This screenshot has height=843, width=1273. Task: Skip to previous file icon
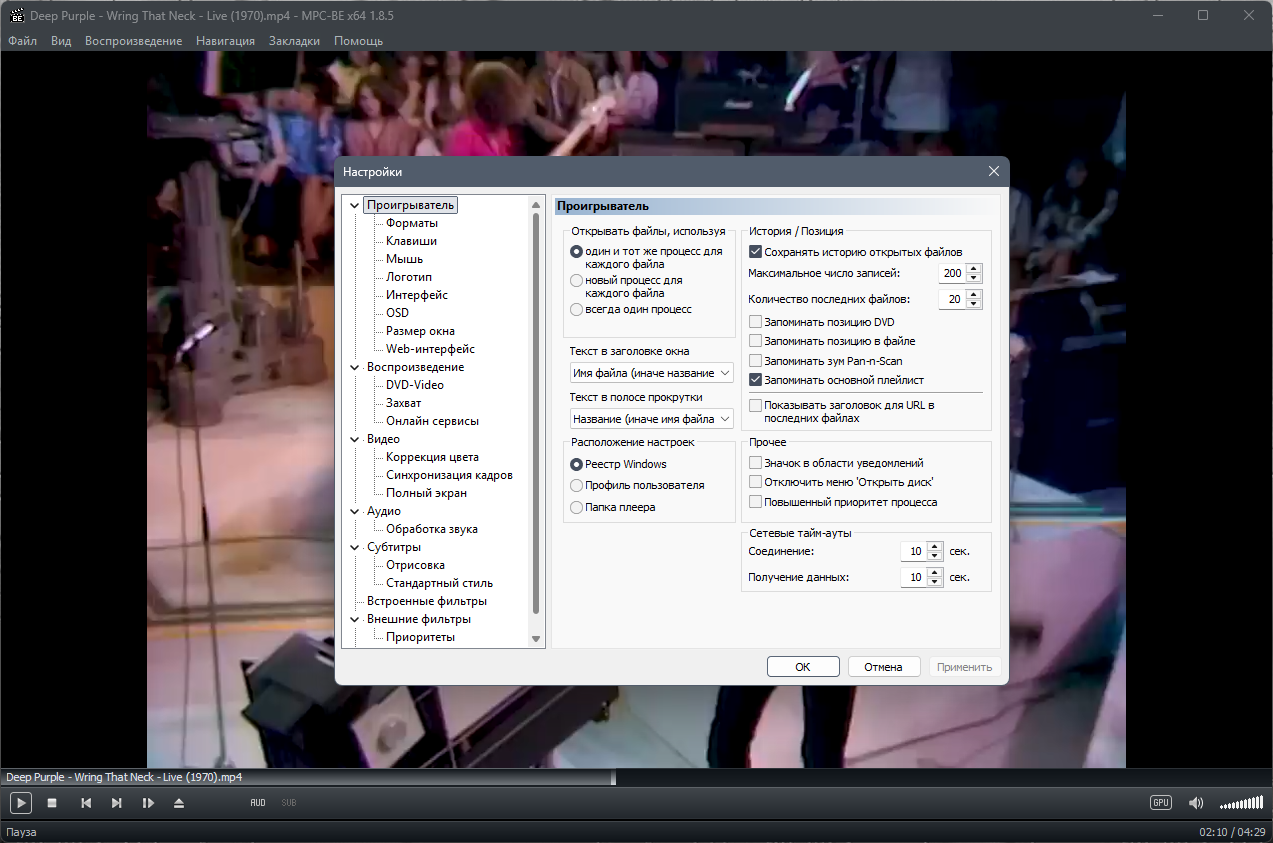coord(86,803)
